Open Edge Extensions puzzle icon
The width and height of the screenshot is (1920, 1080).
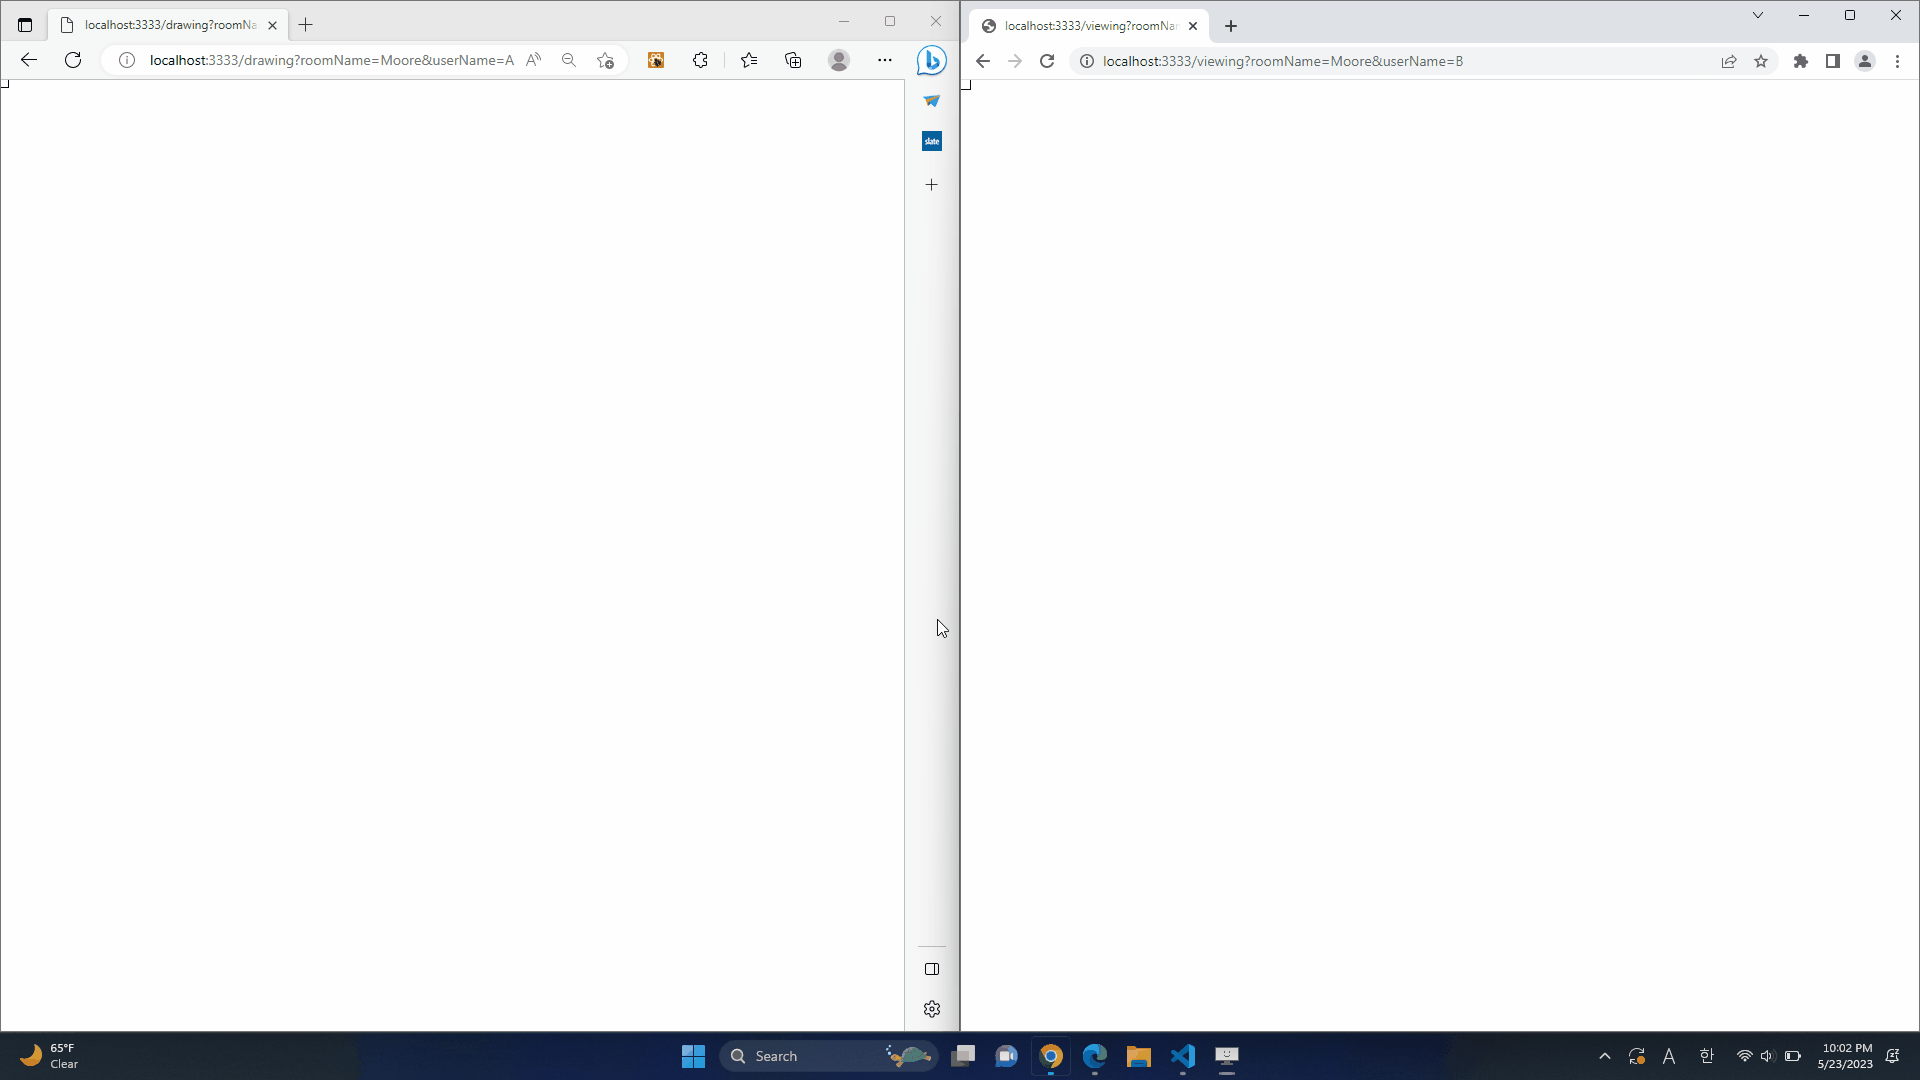700,61
